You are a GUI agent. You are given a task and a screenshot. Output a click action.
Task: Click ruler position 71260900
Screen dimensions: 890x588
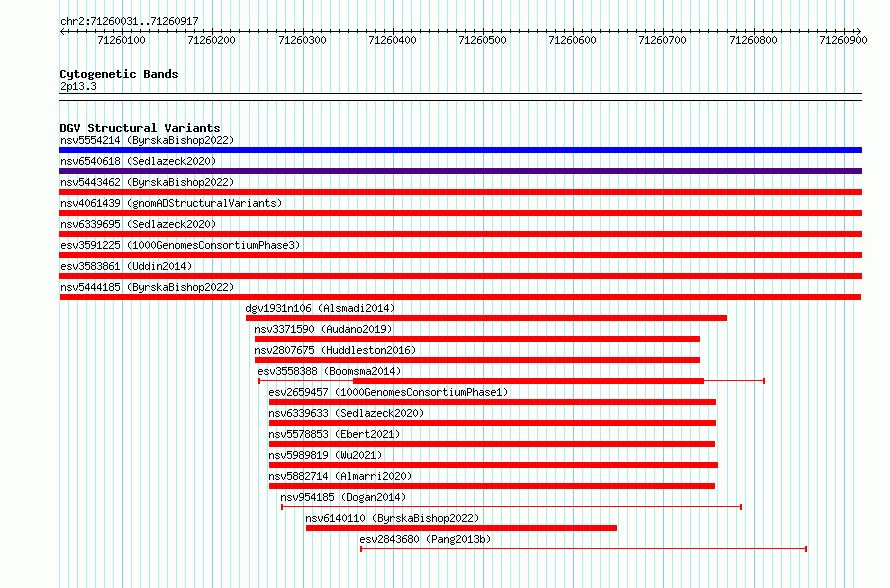(843, 40)
